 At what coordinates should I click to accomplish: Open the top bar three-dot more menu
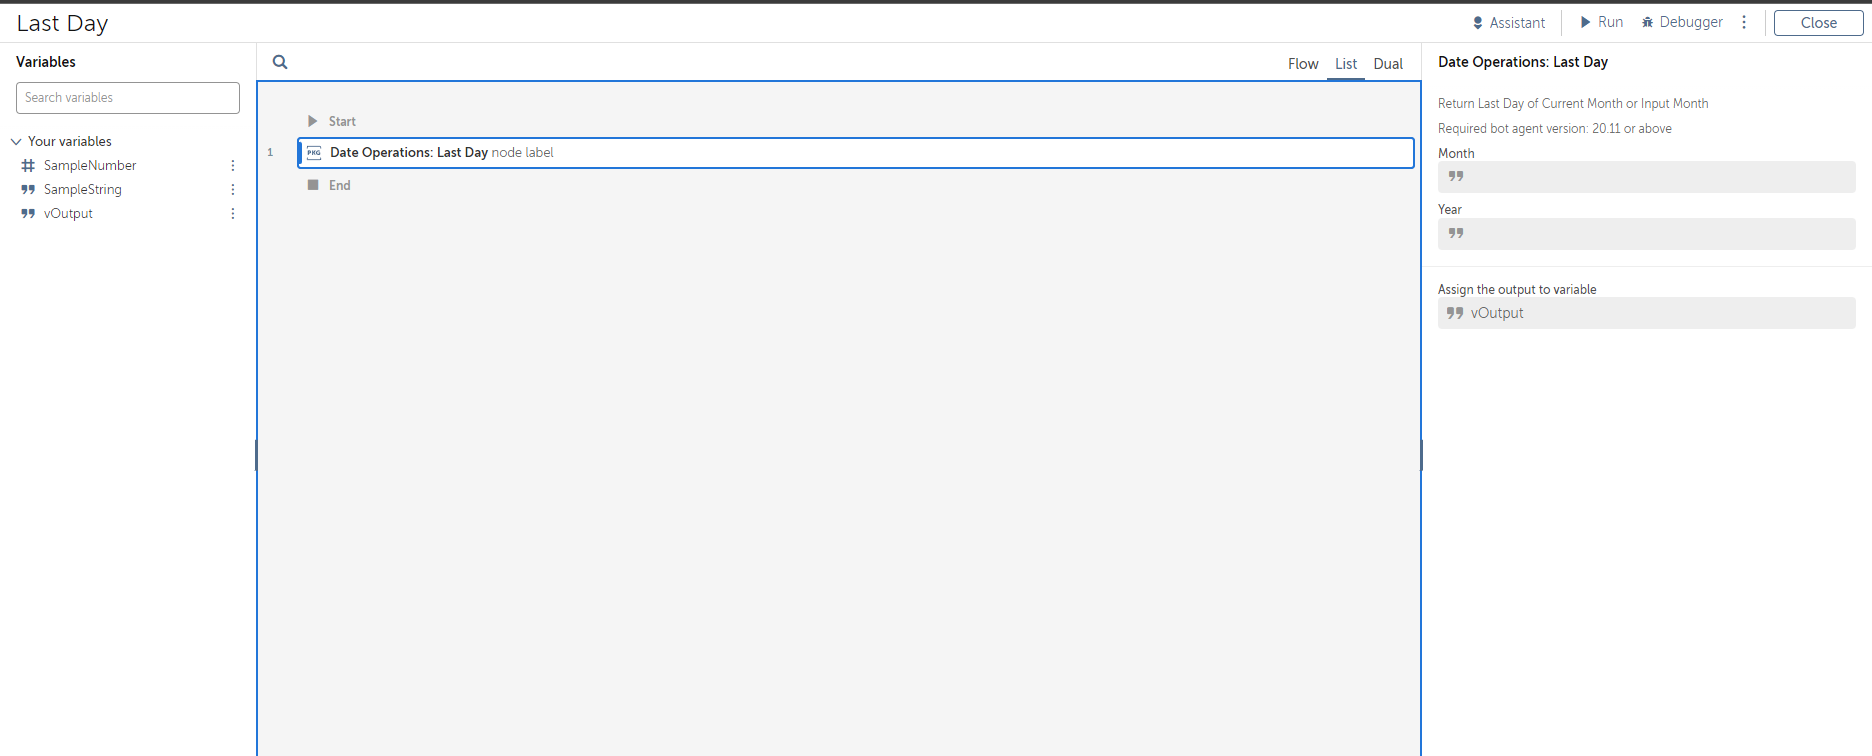click(1744, 22)
